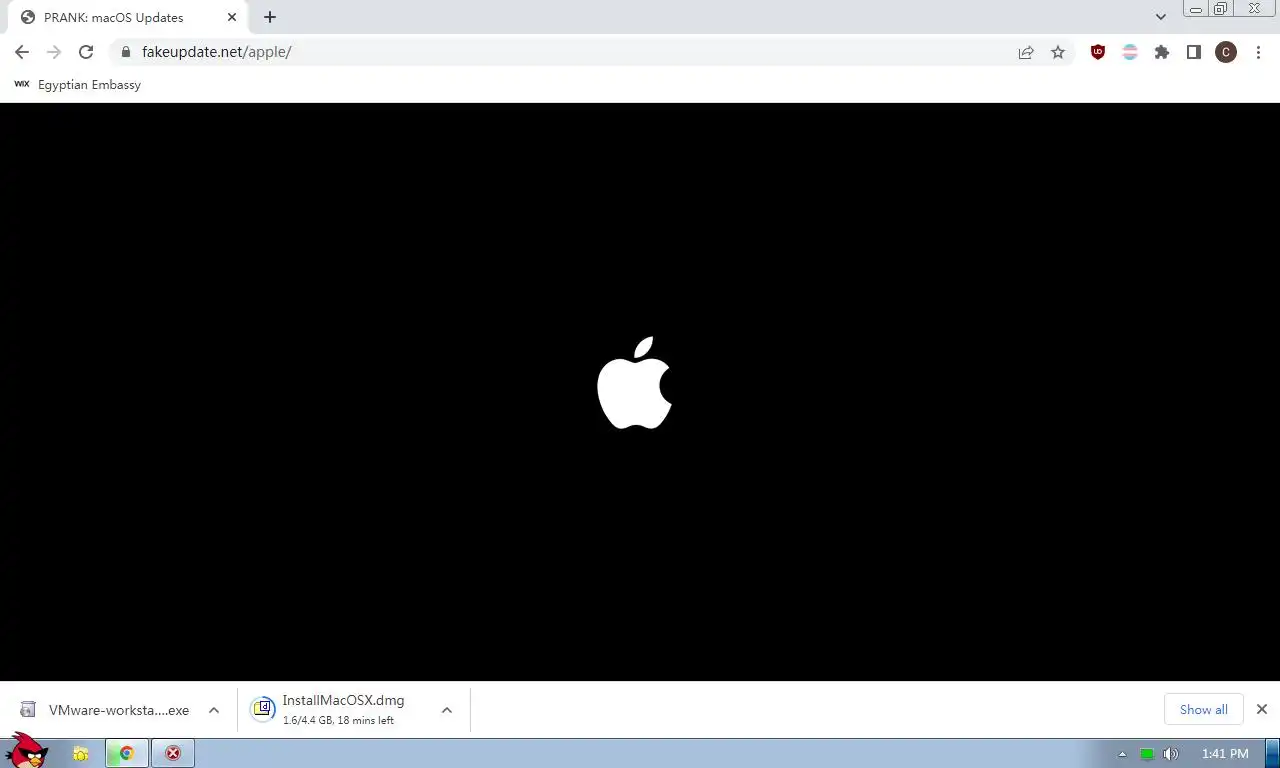Open the volume speaker tray icon
Viewport: 1280px width, 768px height.
tap(1171, 754)
